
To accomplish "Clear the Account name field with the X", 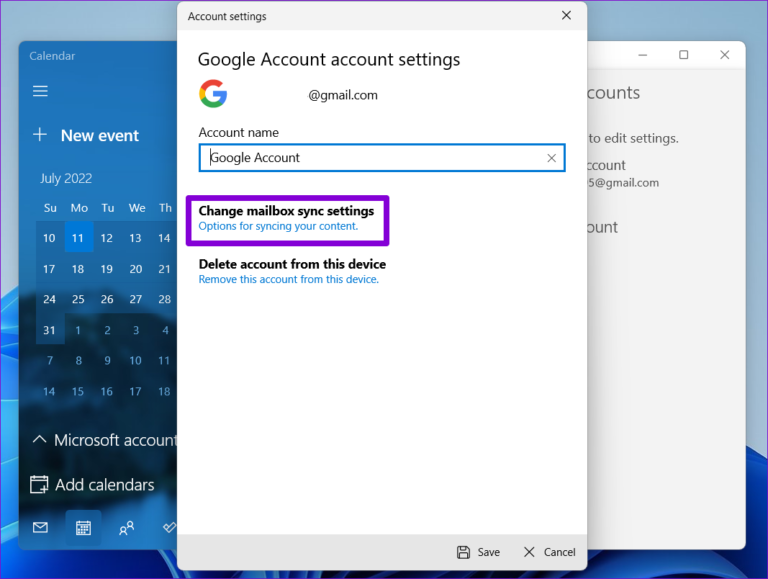I will 552,158.
